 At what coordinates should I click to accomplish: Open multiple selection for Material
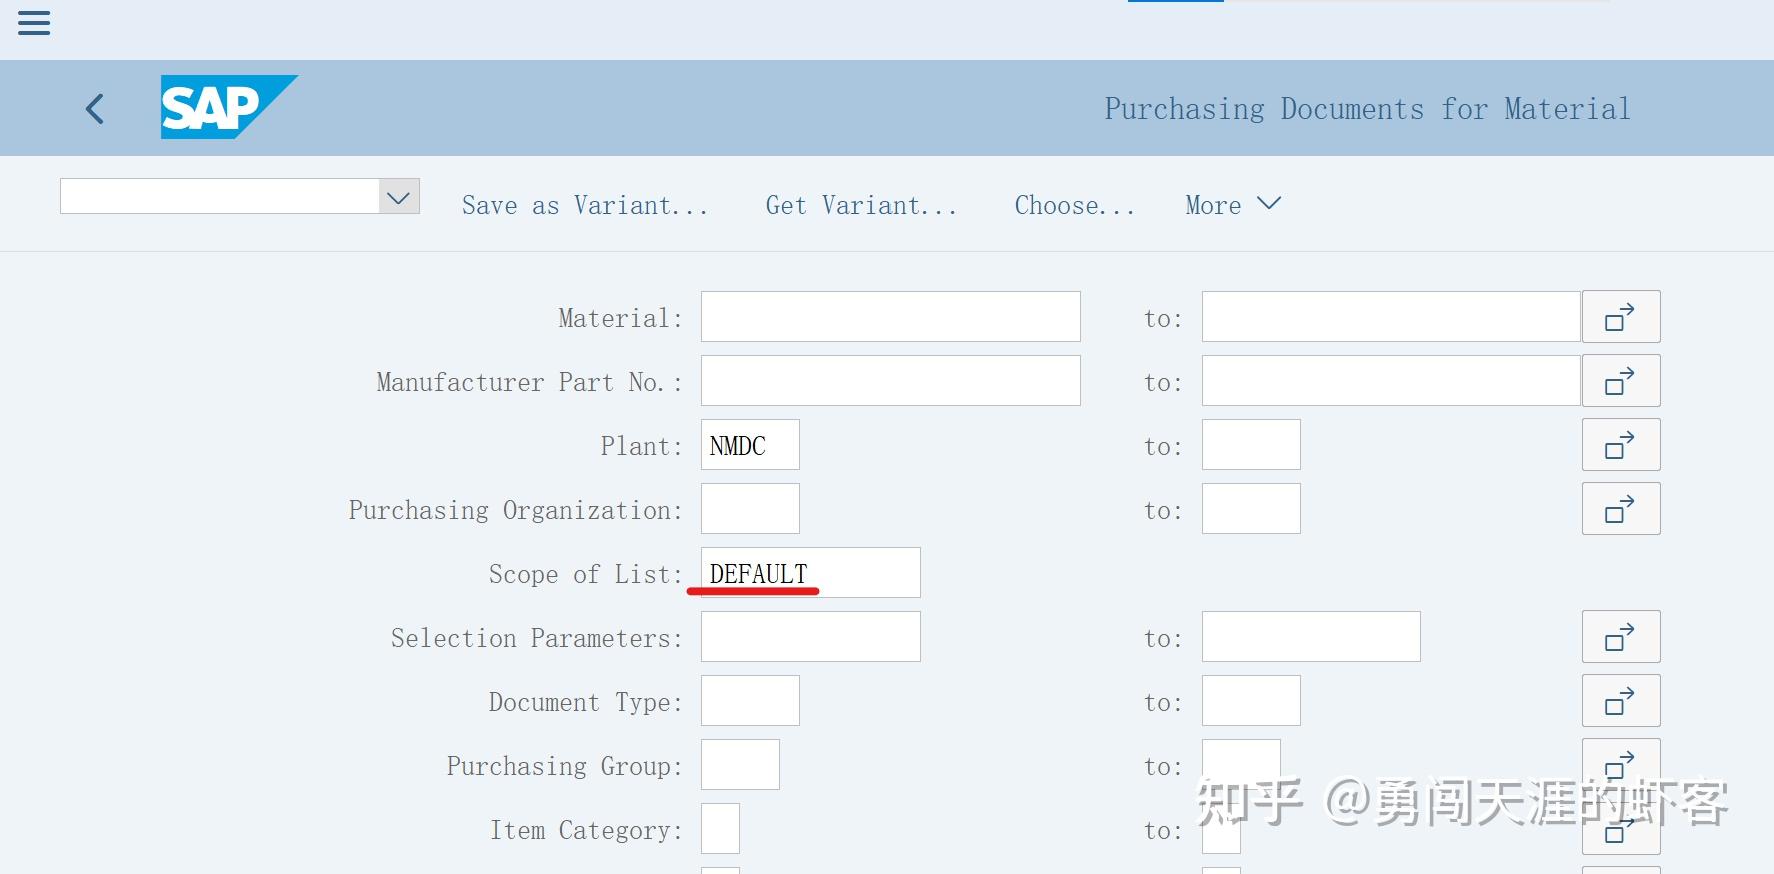(x=1620, y=317)
